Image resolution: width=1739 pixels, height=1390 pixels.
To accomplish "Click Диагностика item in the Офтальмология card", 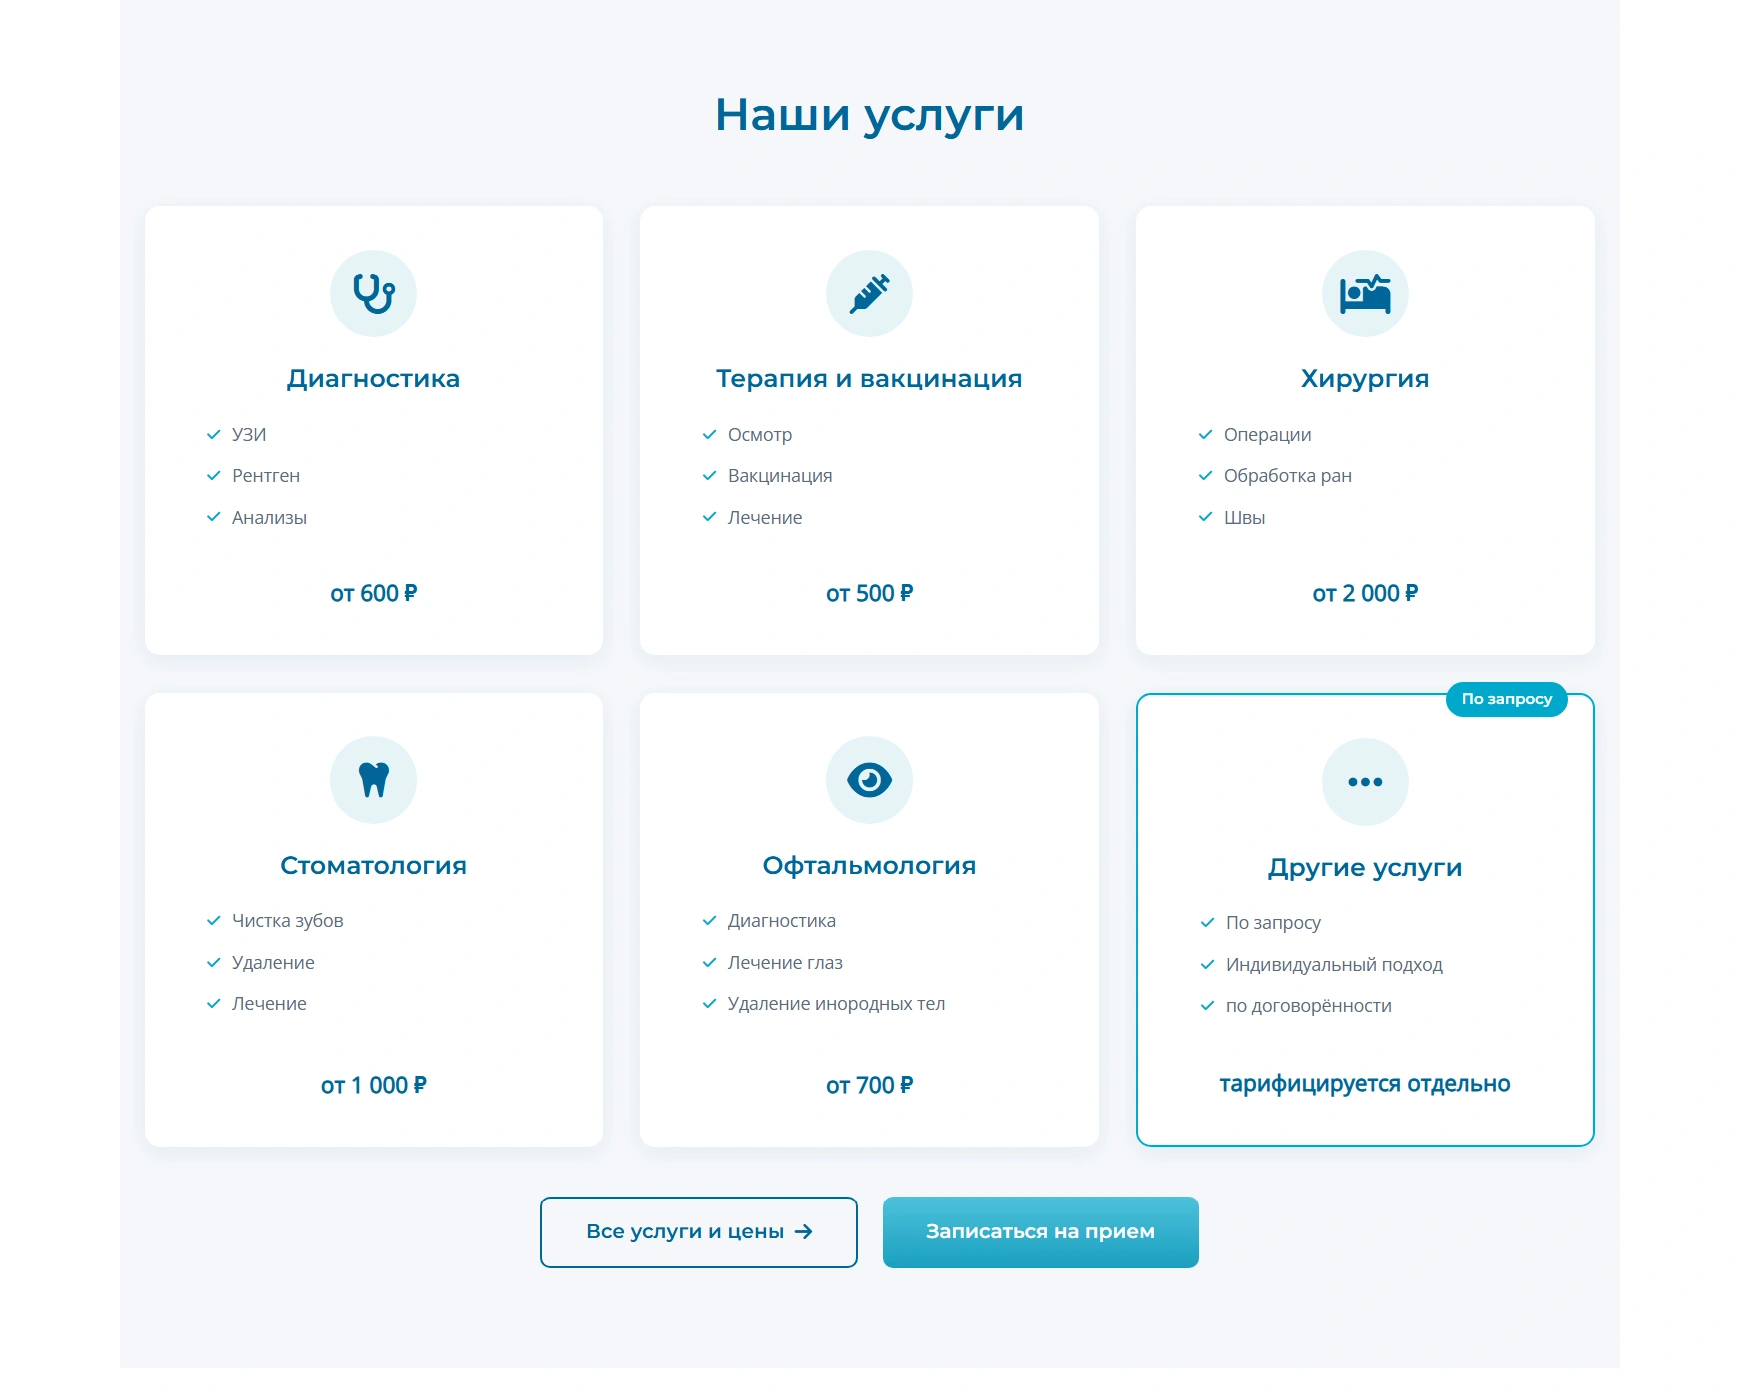I will (x=781, y=921).
